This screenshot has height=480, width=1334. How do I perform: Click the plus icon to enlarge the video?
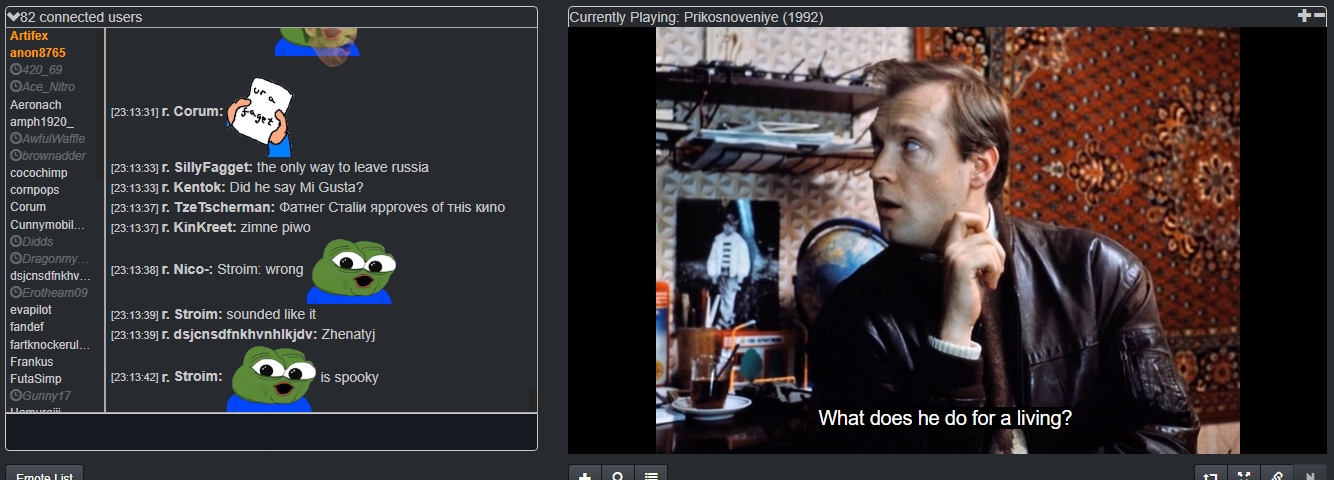pyautogui.click(x=1303, y=15)
